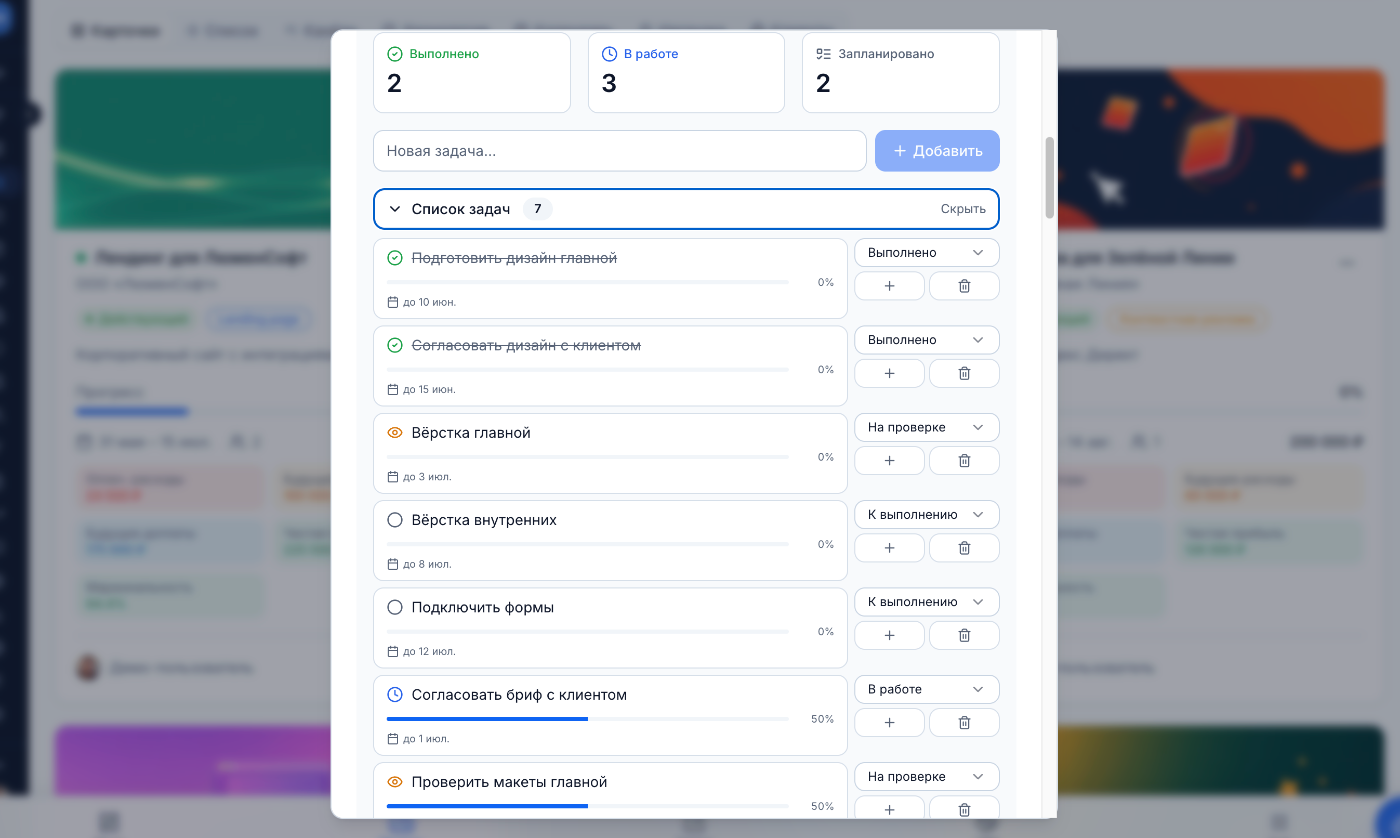The width and height of the screenshot is (1400, 838).
Task: Click calendar icon next to до 3 июл.
Action: pos(393,477)
